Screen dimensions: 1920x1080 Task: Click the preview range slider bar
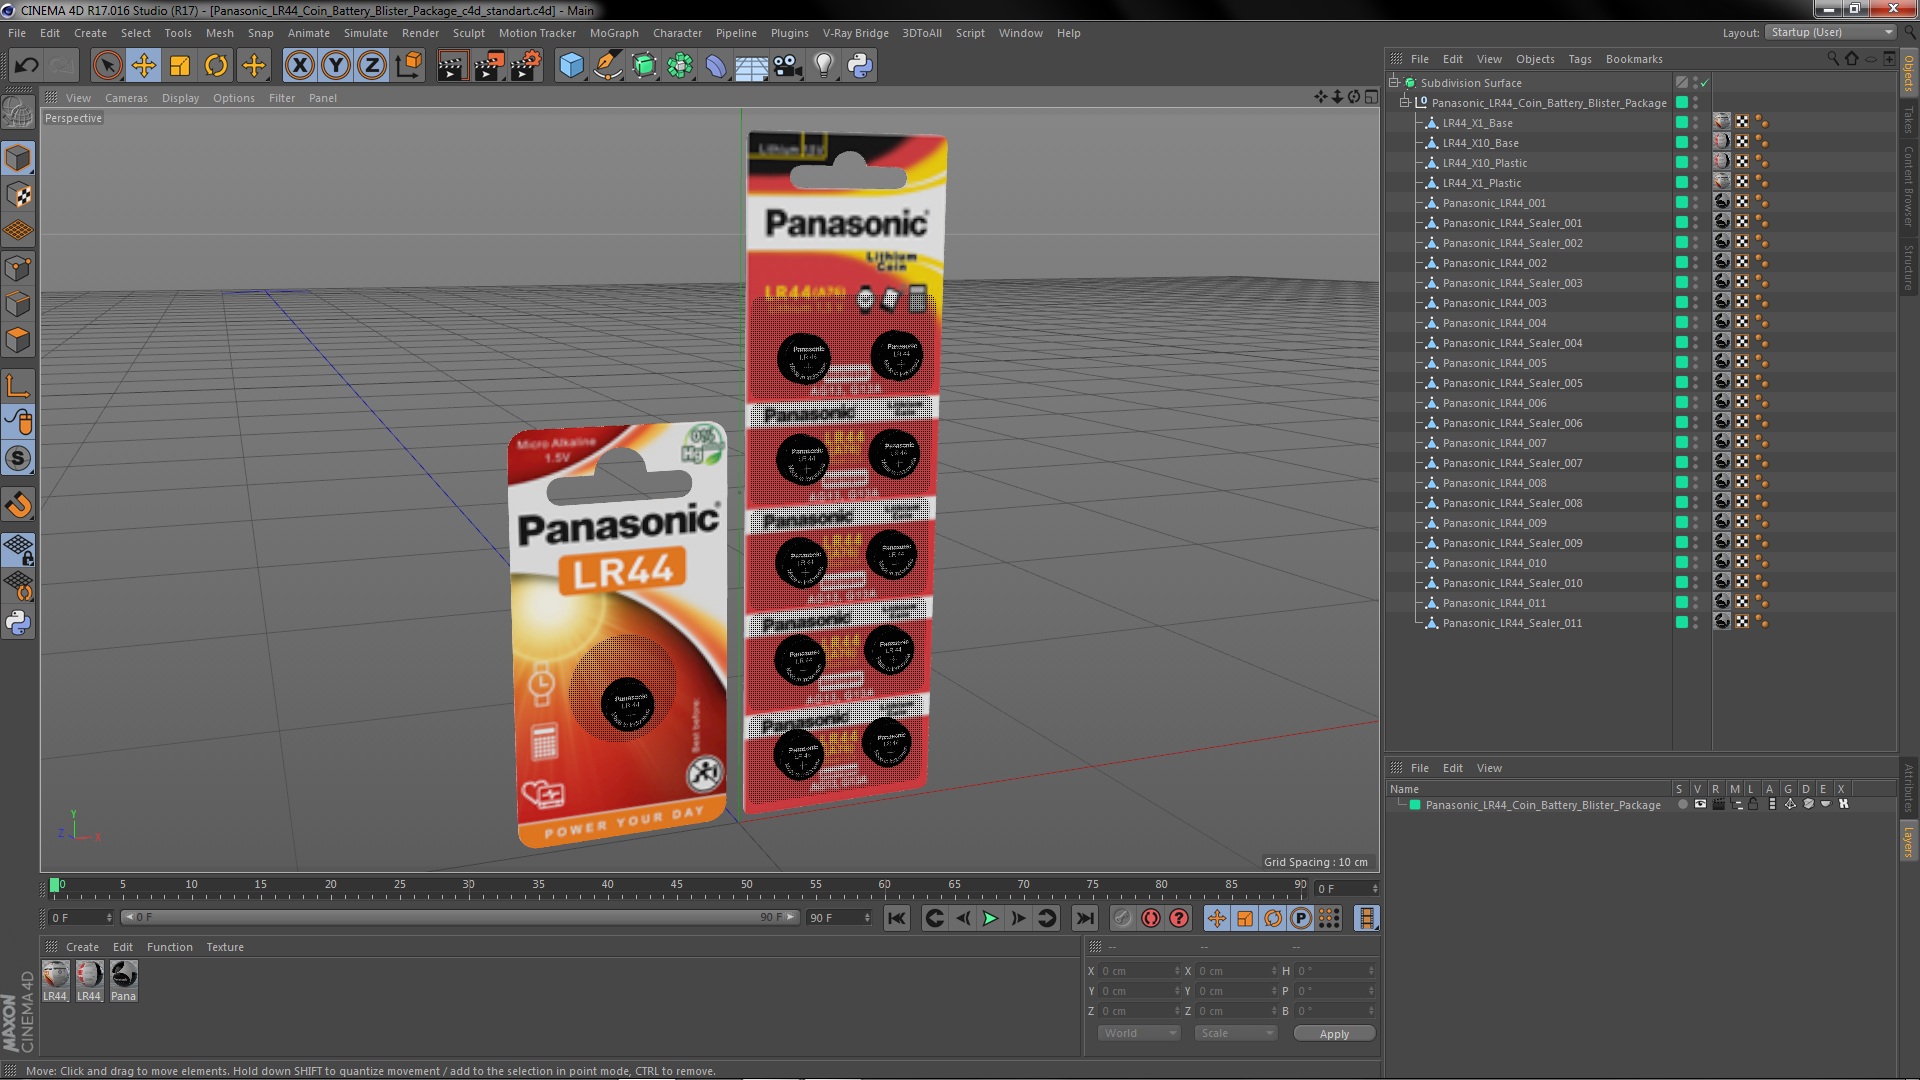coord(461,917)
